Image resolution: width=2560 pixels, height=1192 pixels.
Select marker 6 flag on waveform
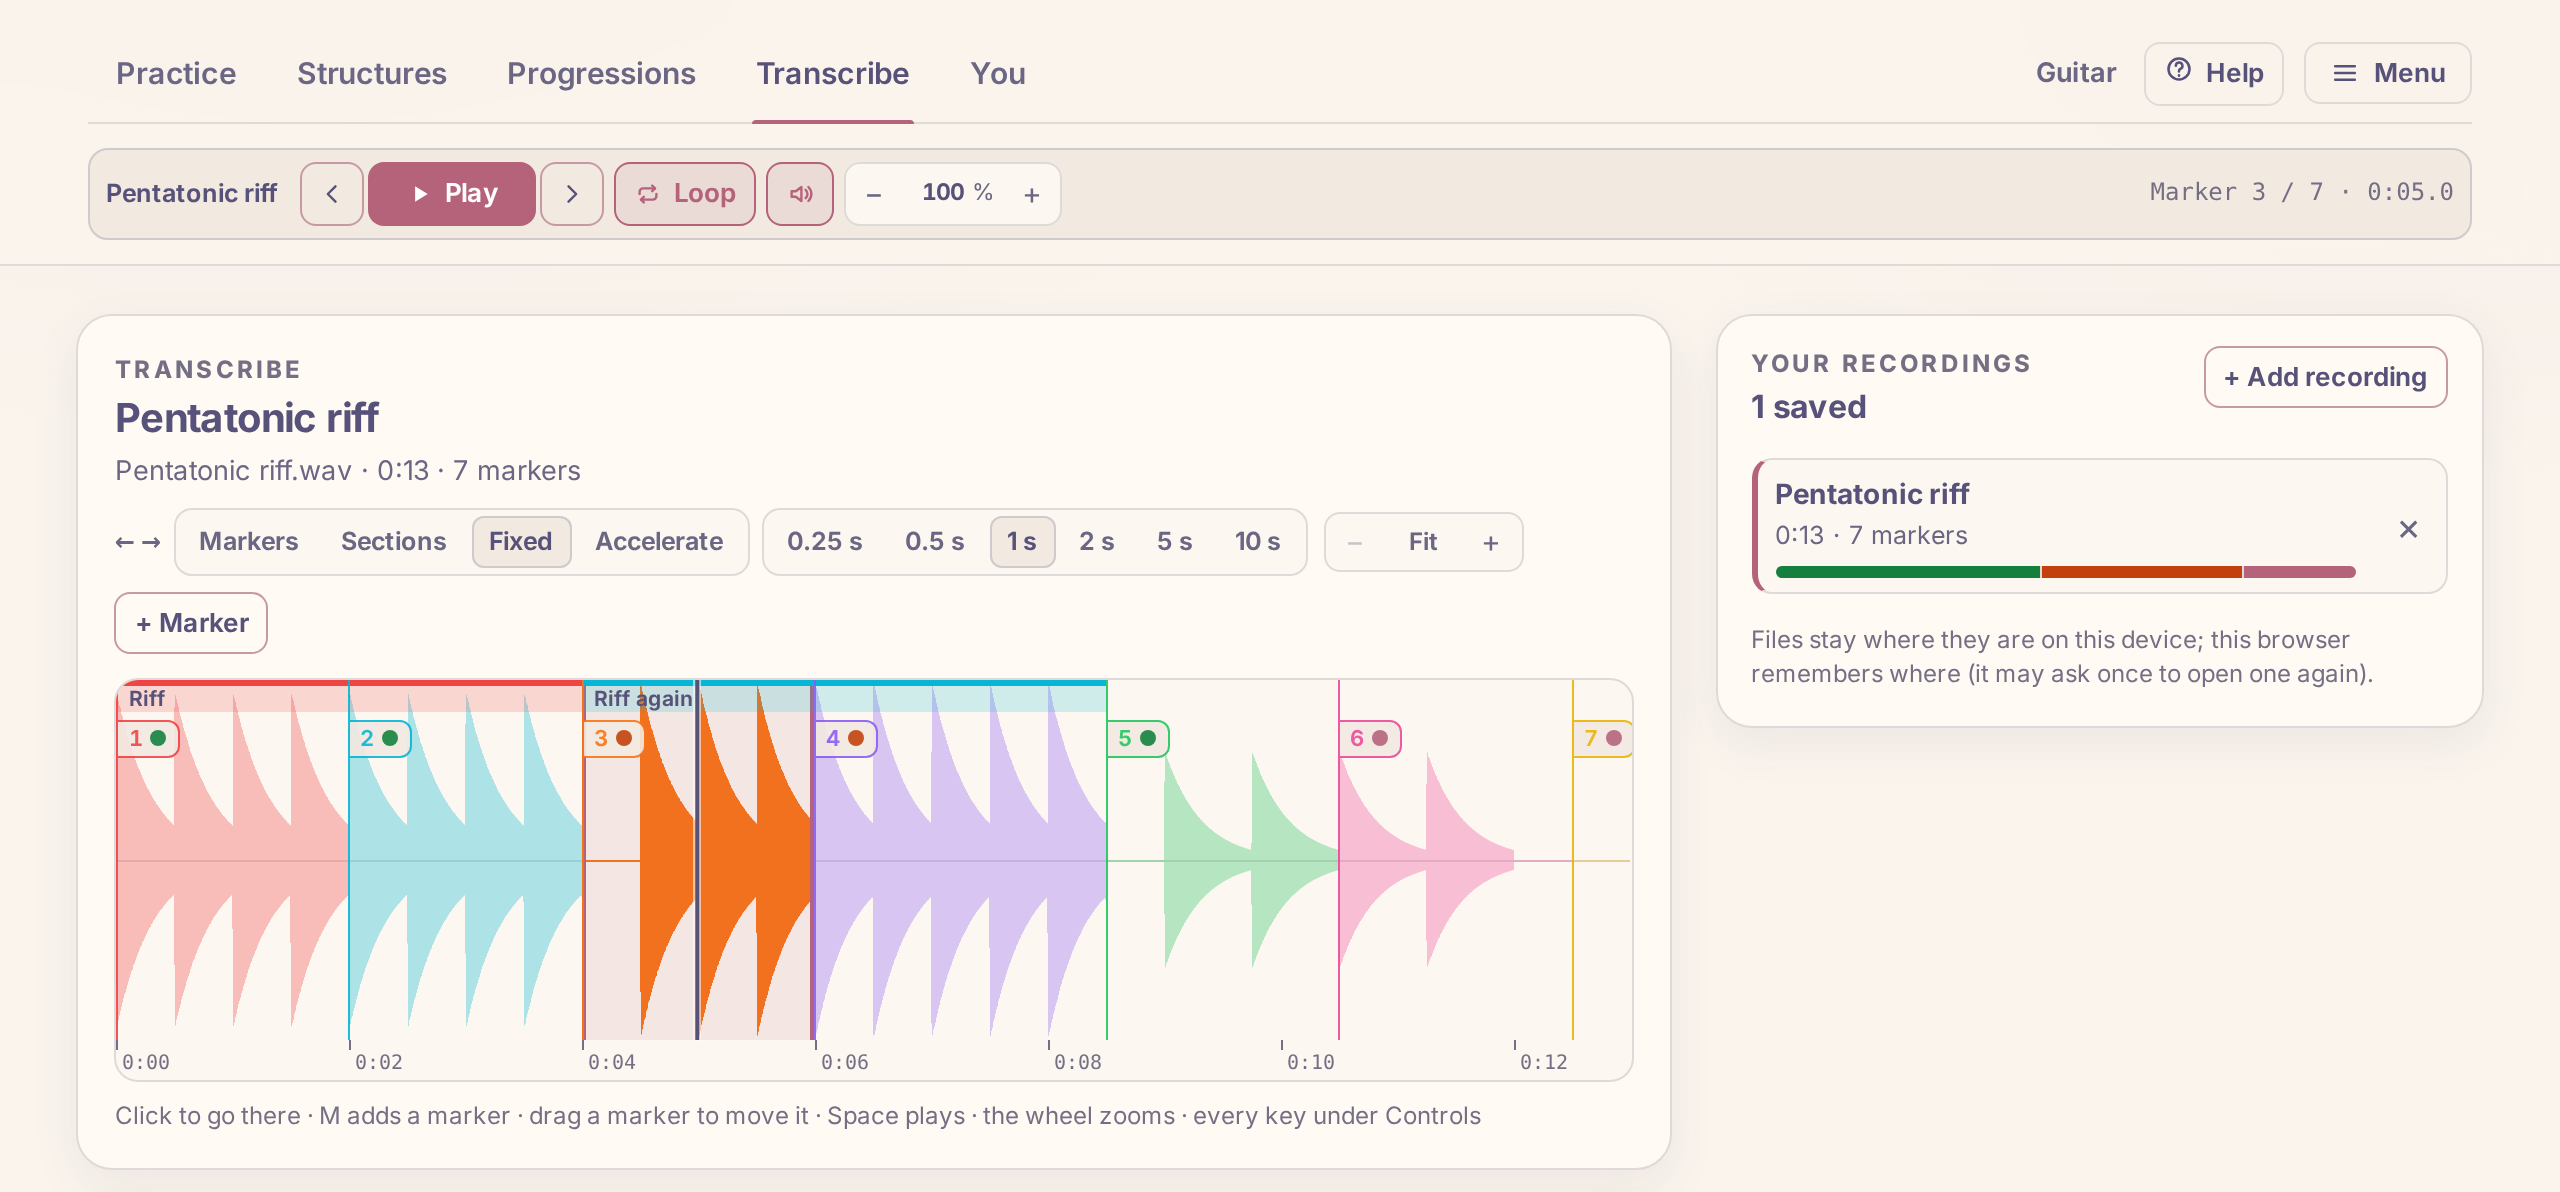click(1370, 739)
